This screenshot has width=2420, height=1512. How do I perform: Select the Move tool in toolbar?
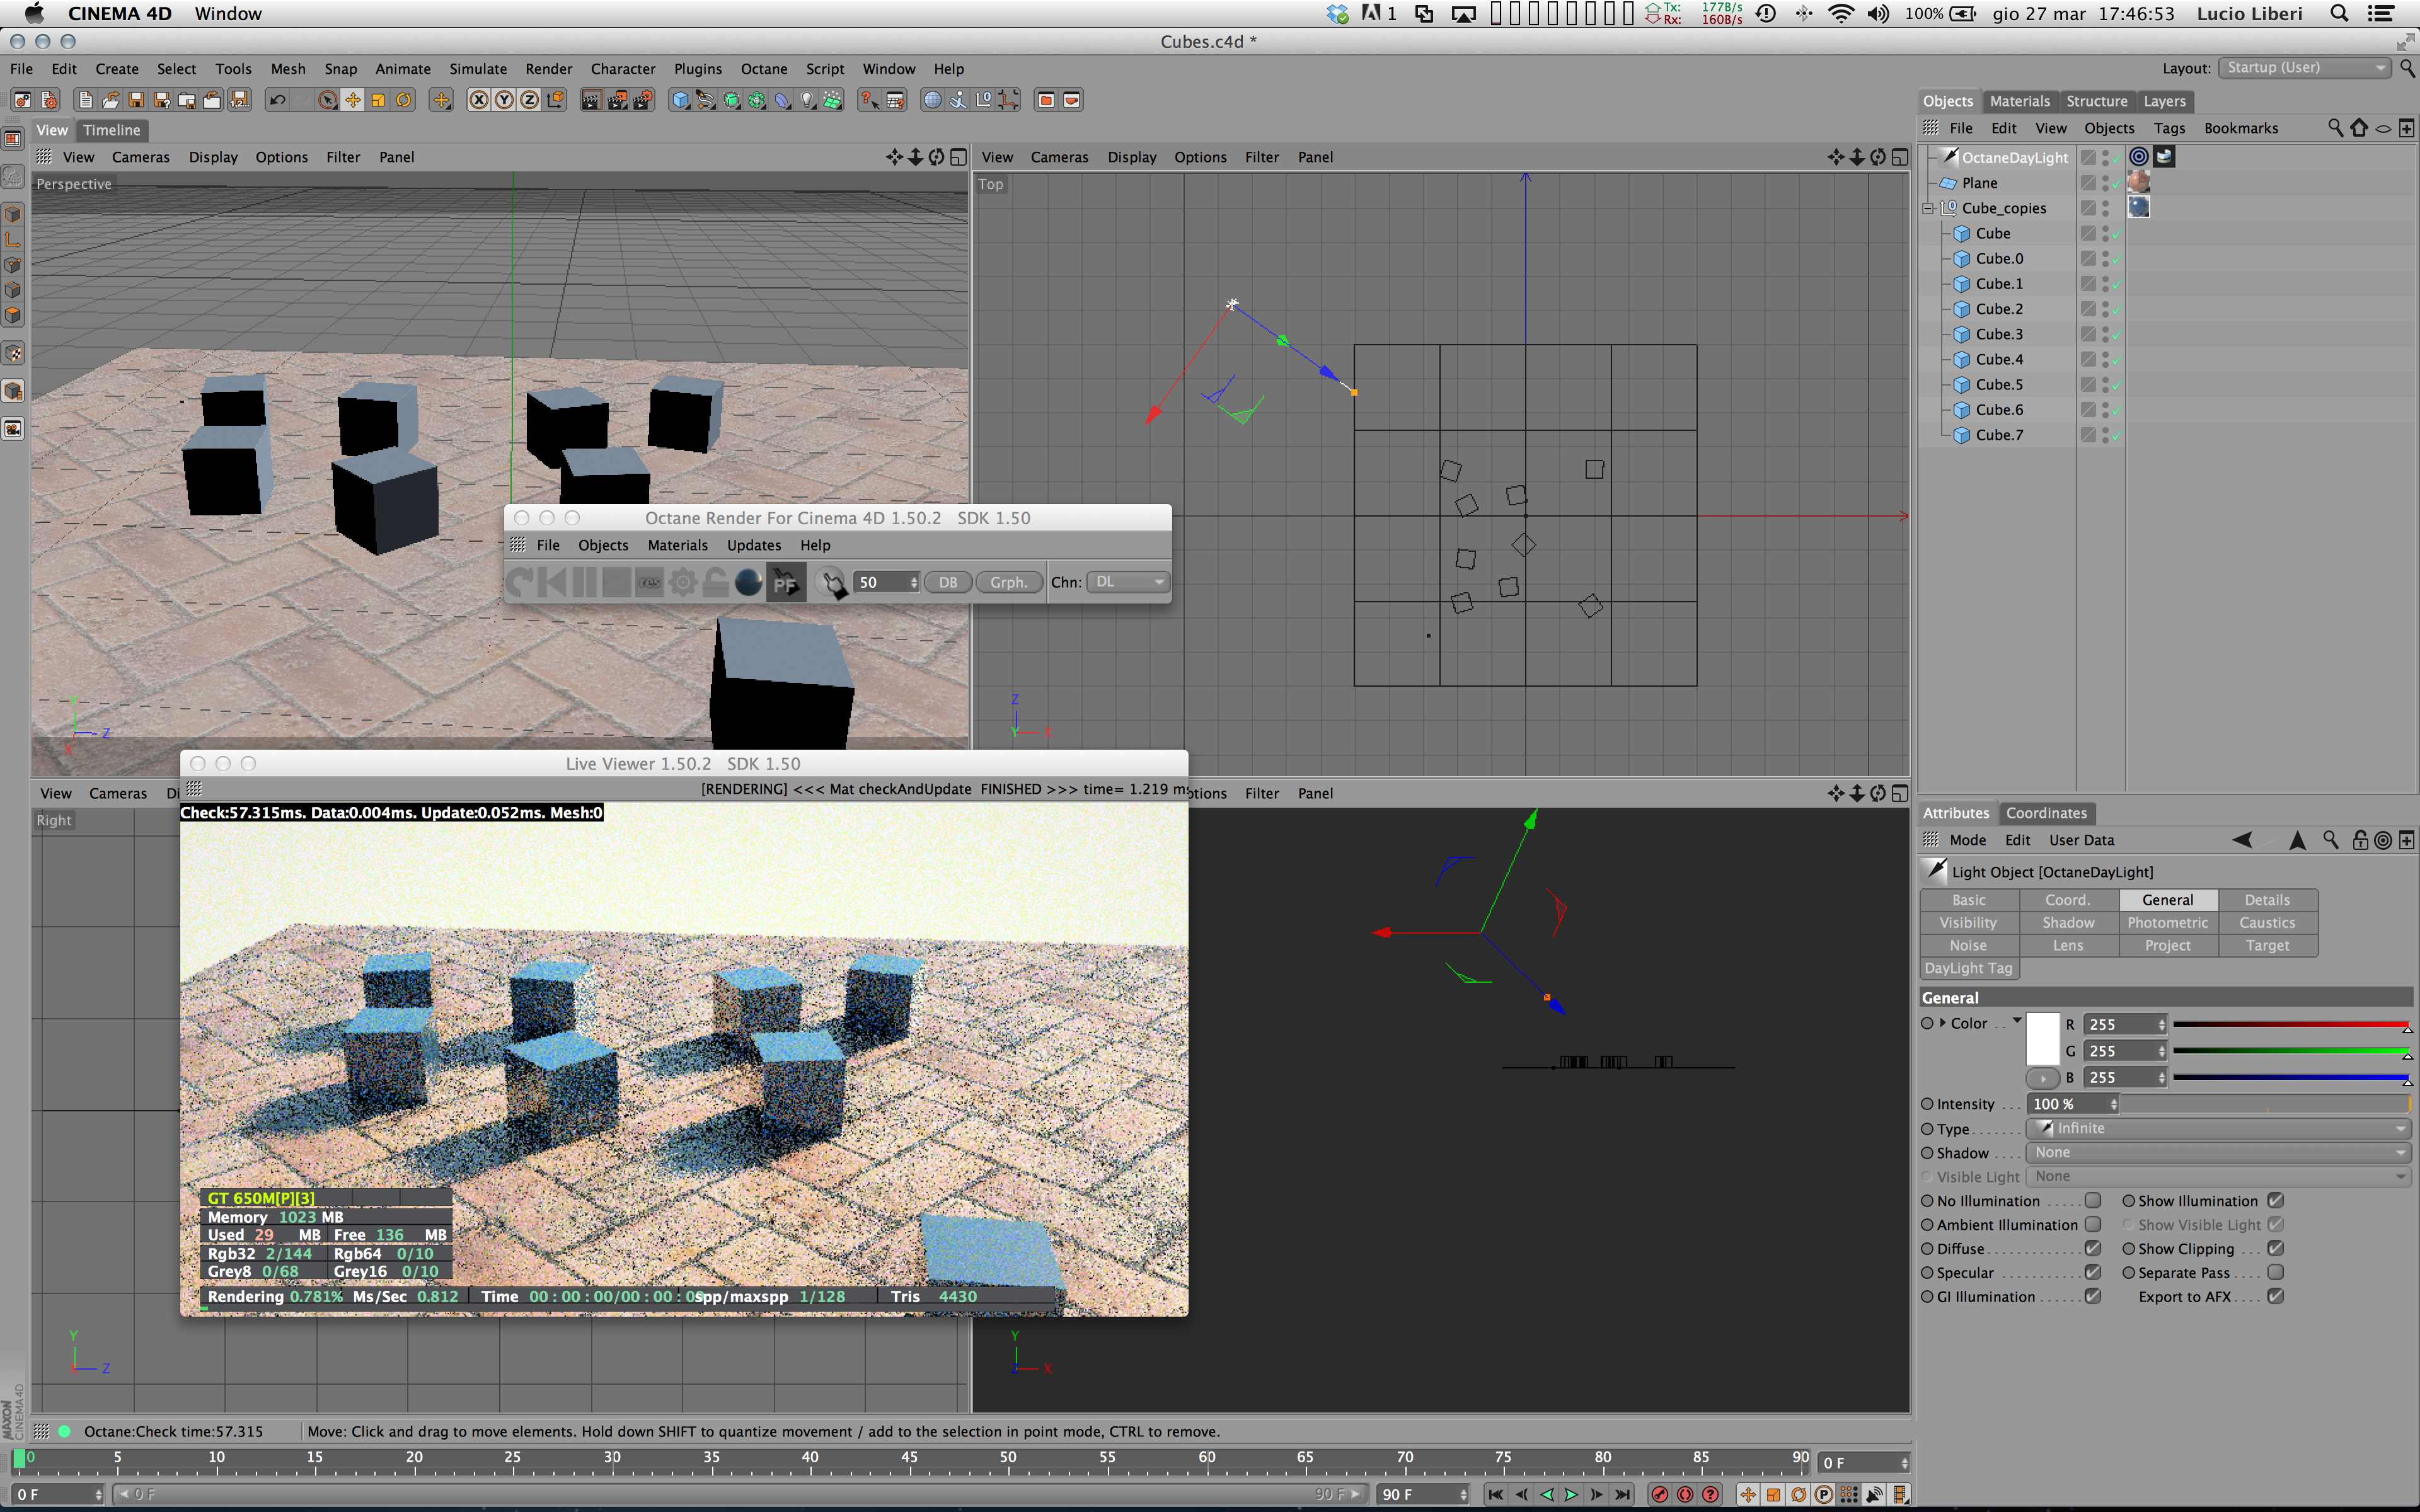point(353,100)
